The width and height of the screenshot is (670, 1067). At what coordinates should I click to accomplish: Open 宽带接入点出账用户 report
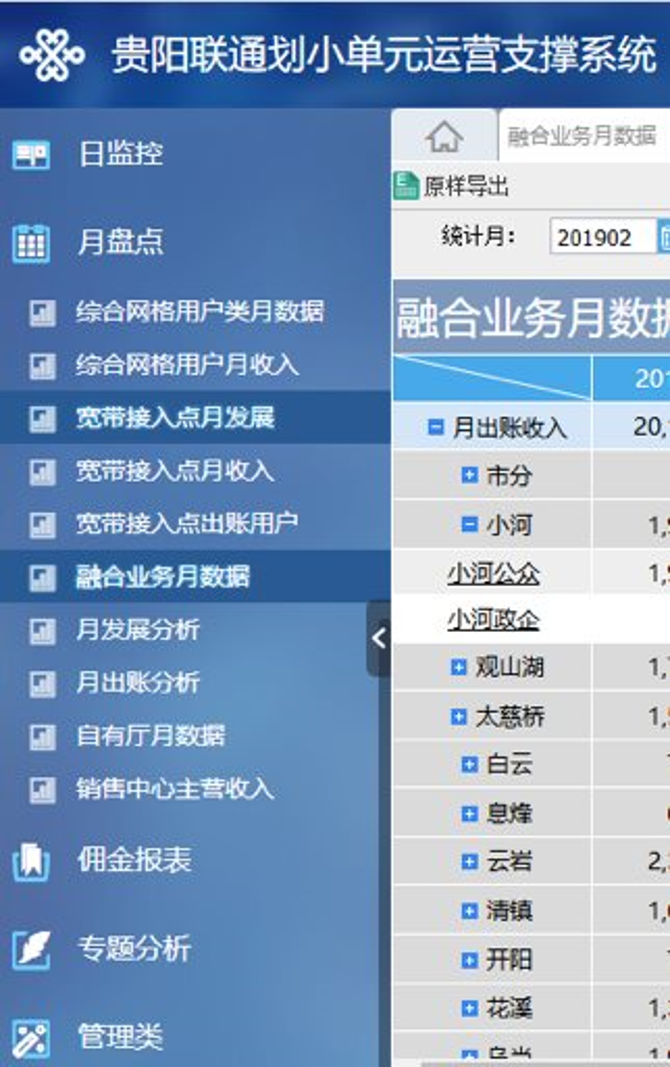187,524
